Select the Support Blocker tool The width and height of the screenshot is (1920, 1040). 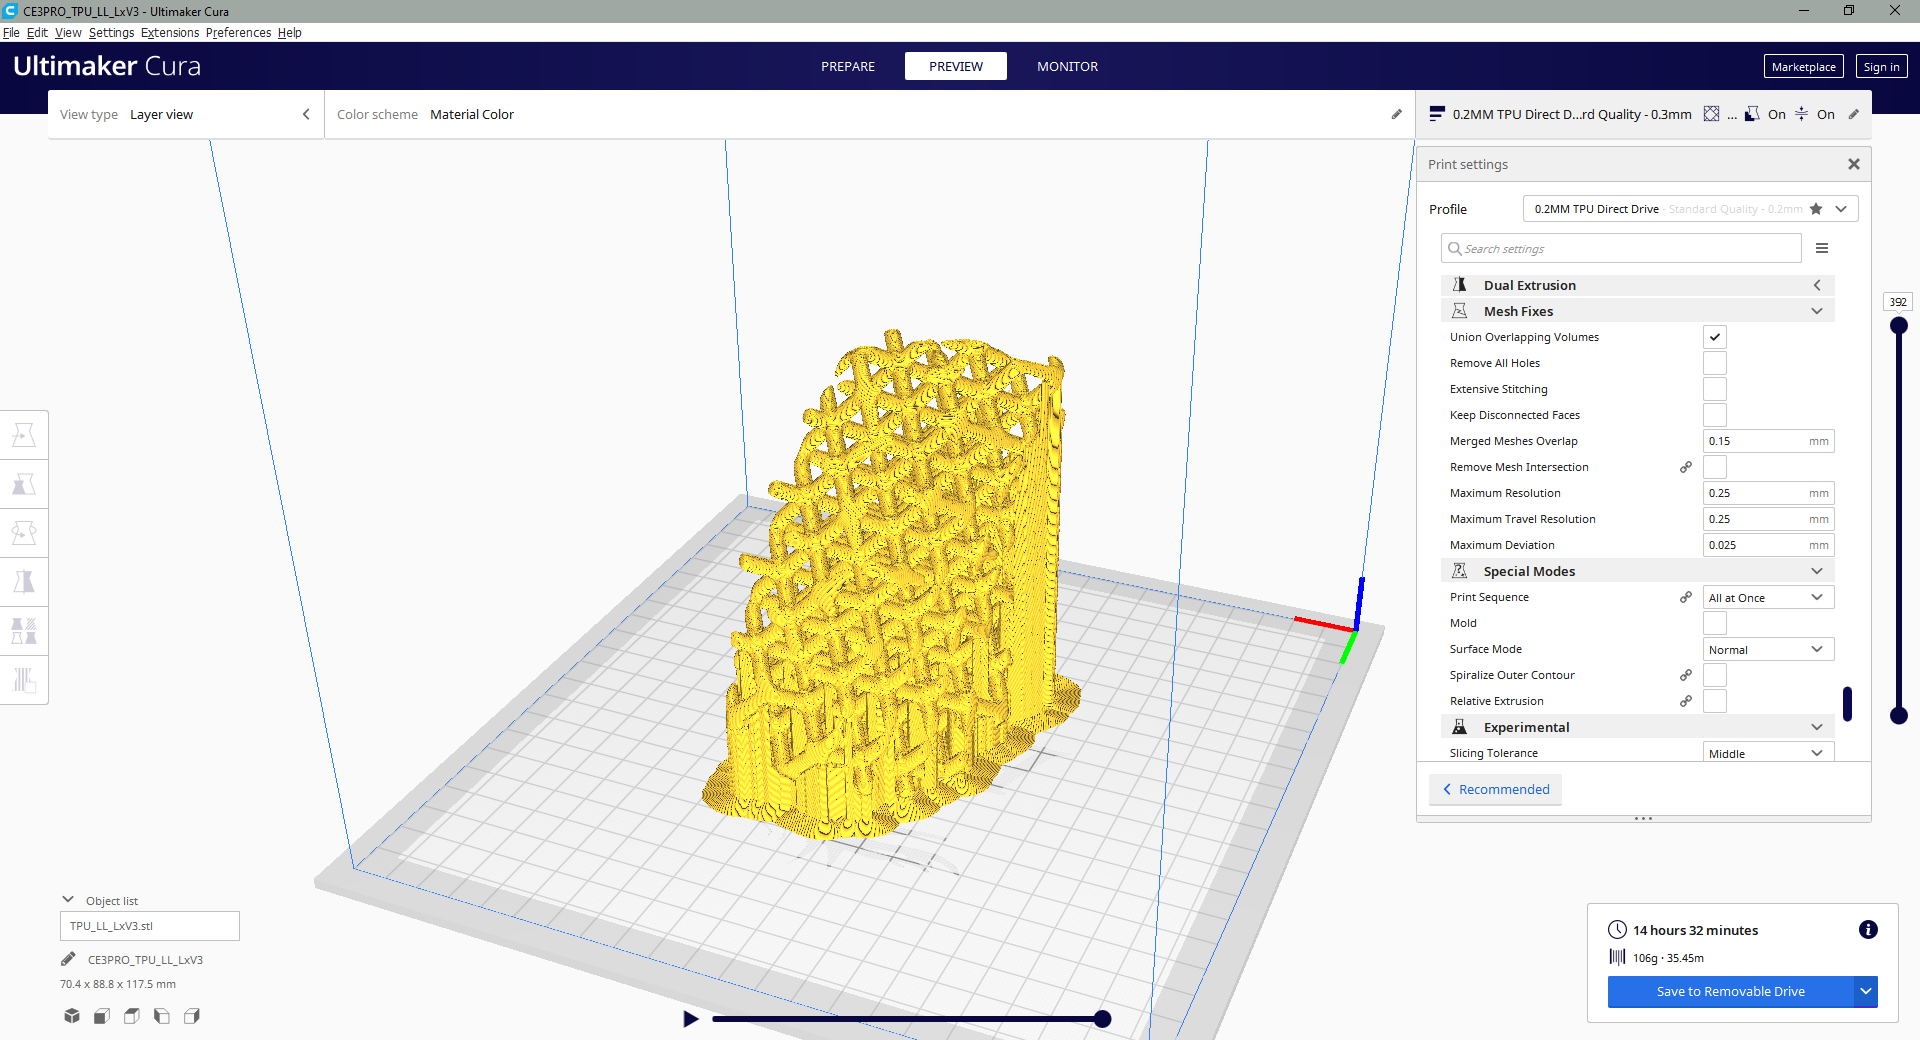(24, 680)
